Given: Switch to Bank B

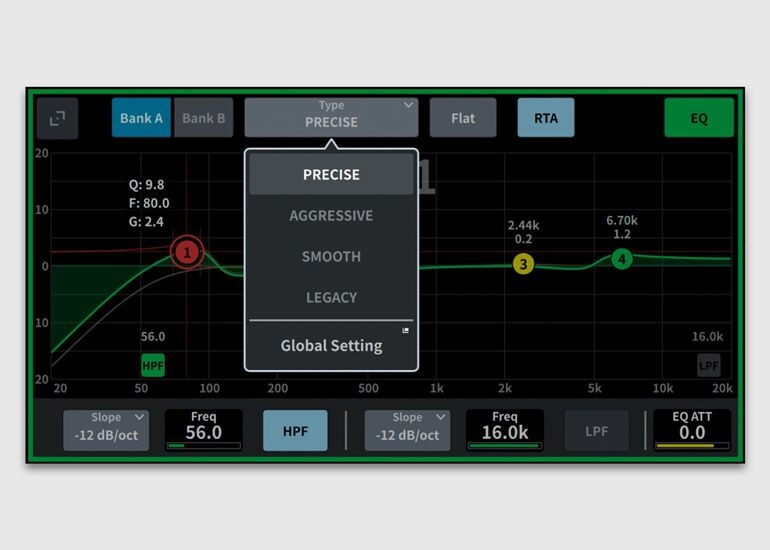Looking at the screenshot, I should pyautogui.click(x=203, y=118).
